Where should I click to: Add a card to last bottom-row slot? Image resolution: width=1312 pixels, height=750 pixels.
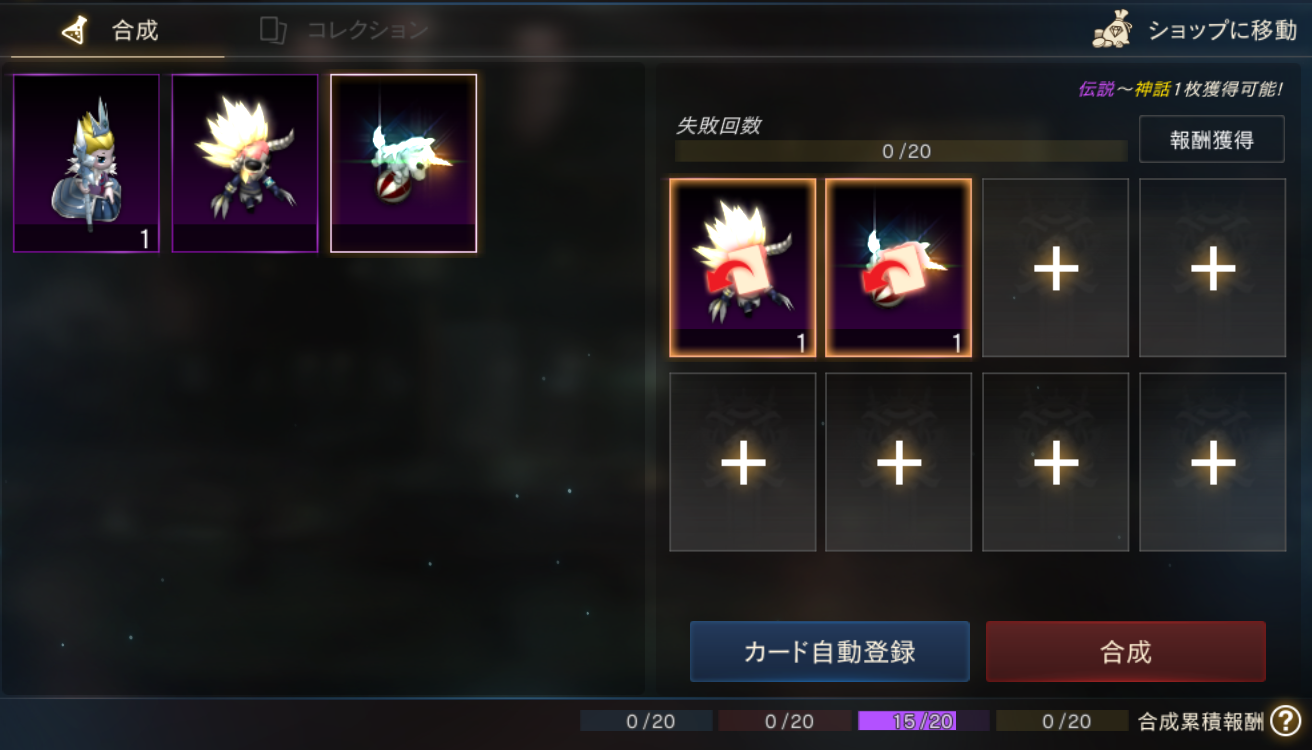(1213, 462)
